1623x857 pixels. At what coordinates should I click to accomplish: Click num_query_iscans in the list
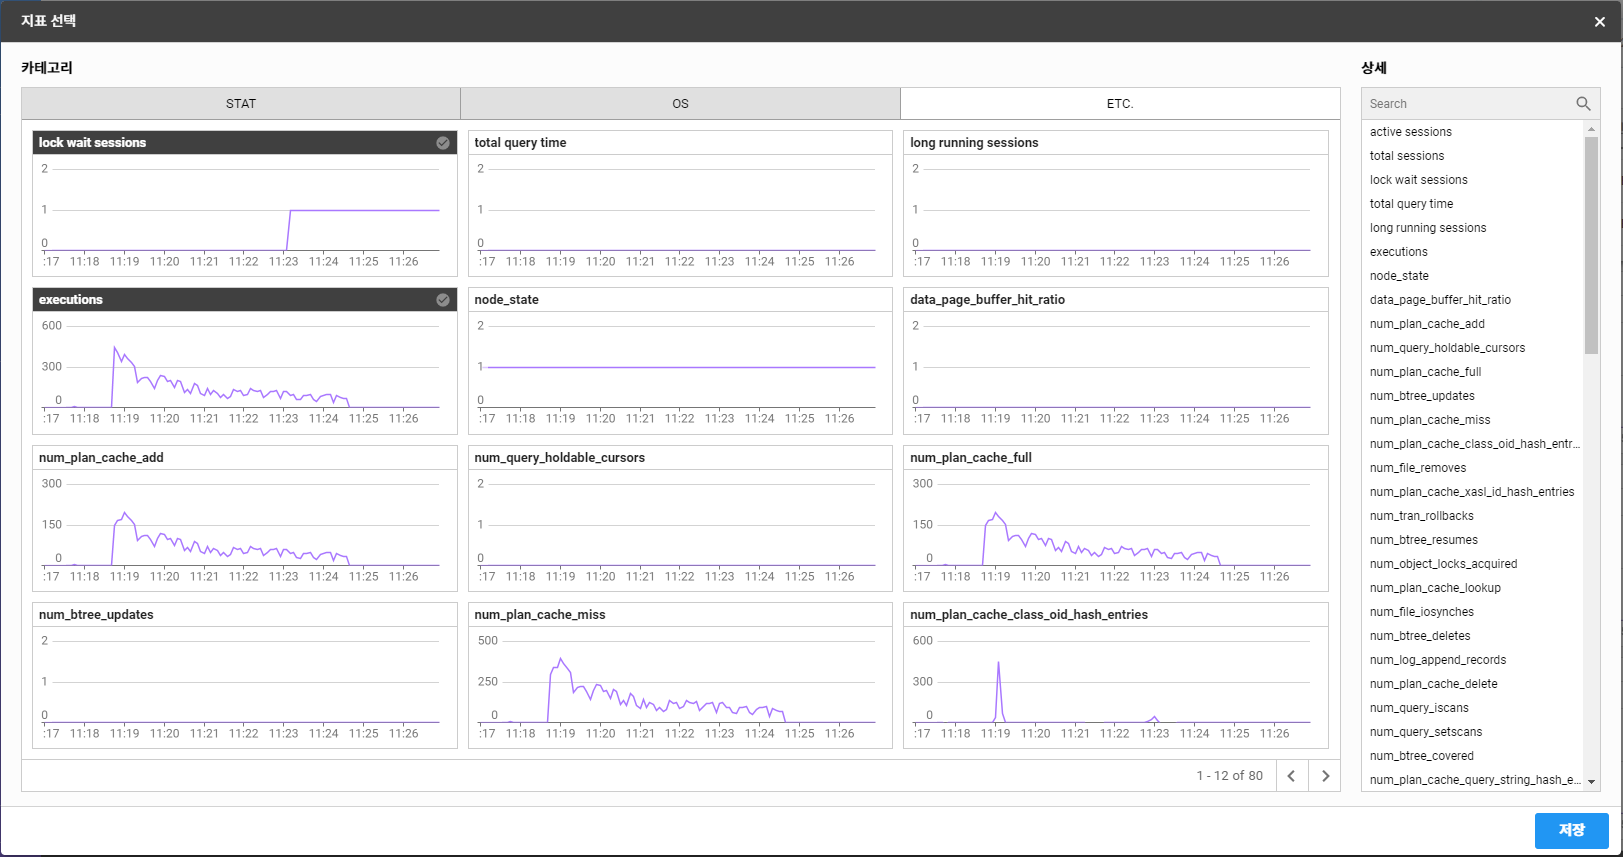tap(1419, 708)
